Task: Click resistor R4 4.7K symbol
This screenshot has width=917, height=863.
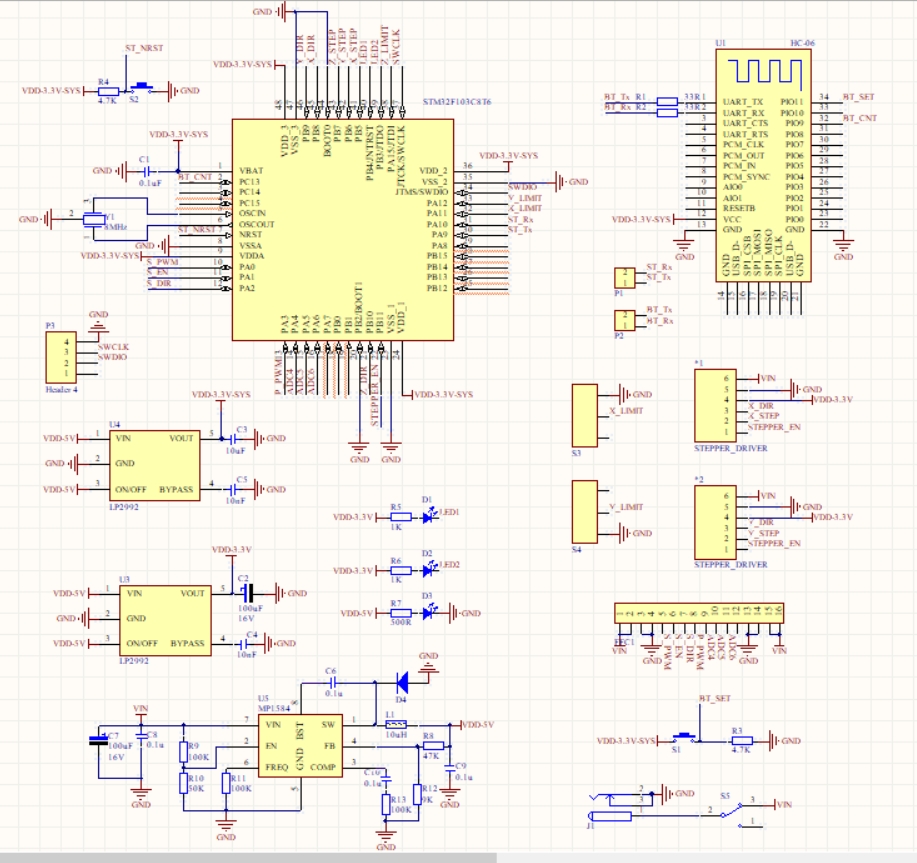Action: (108, 91)
